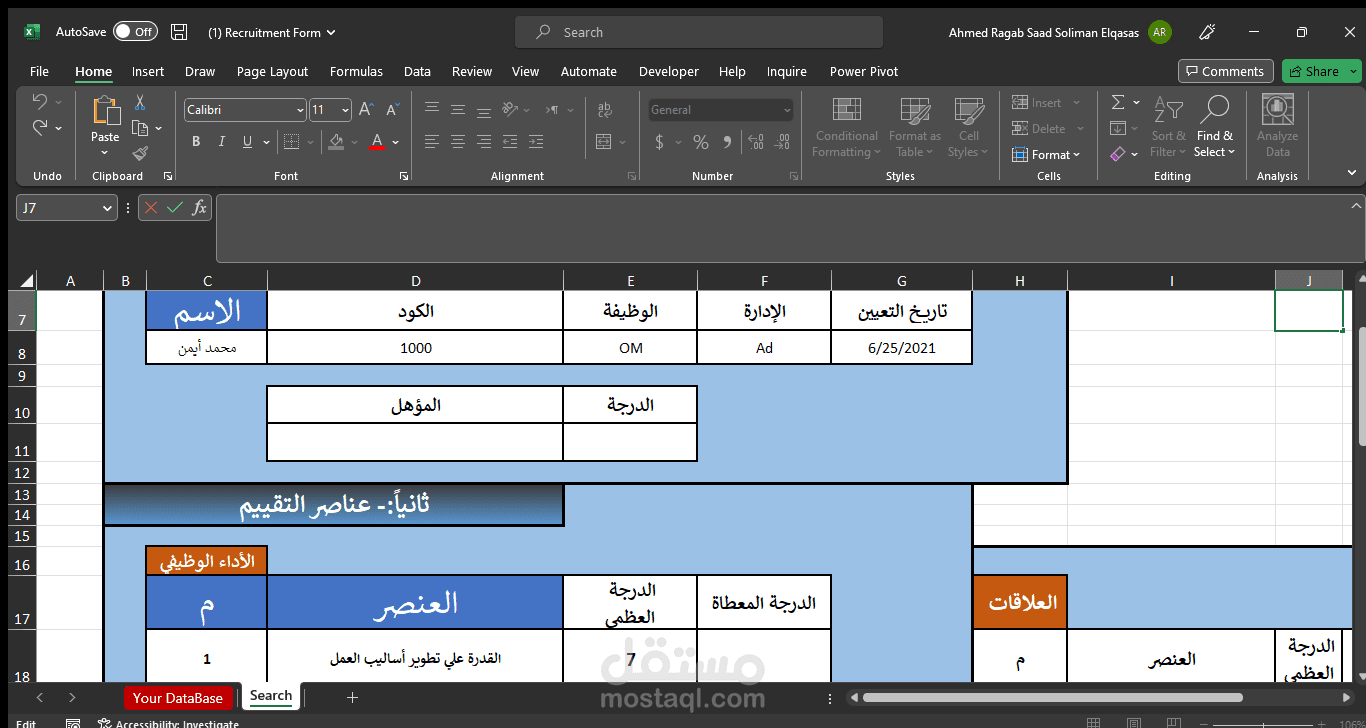Toggle Italic formatting
This screenshot has height=728, width=1366.
(222, 142)
